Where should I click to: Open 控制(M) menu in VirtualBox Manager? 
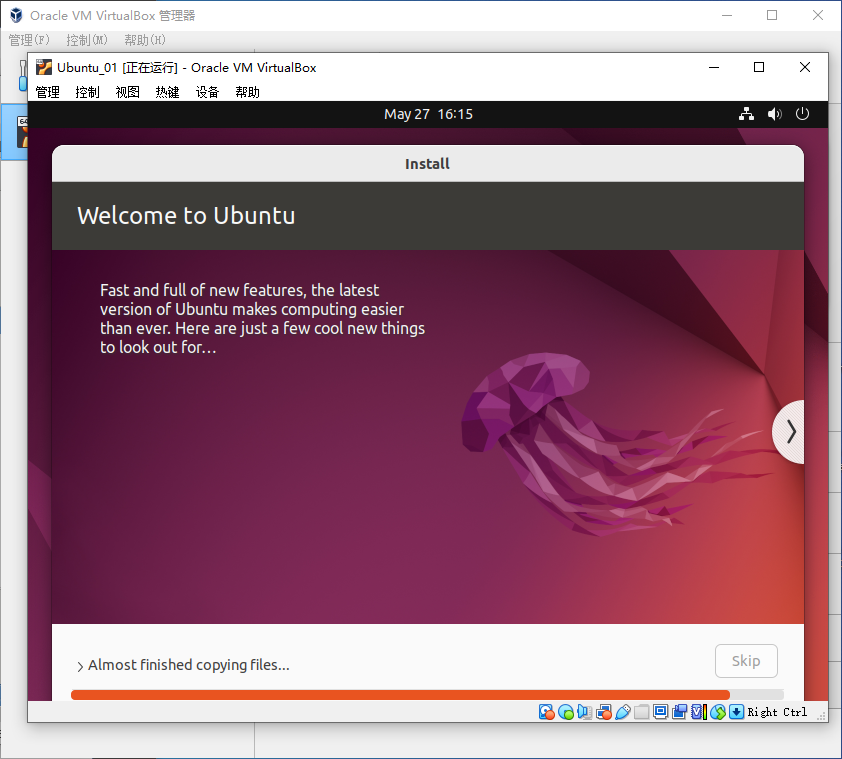coord(87,40)
